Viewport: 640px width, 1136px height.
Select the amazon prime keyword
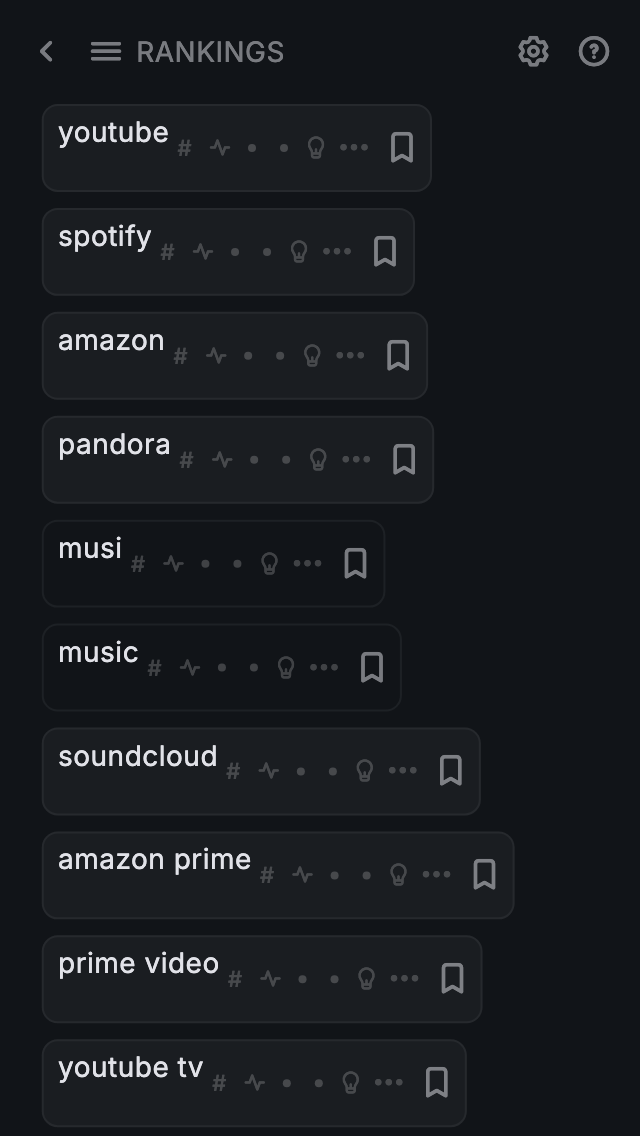(155, 860)
